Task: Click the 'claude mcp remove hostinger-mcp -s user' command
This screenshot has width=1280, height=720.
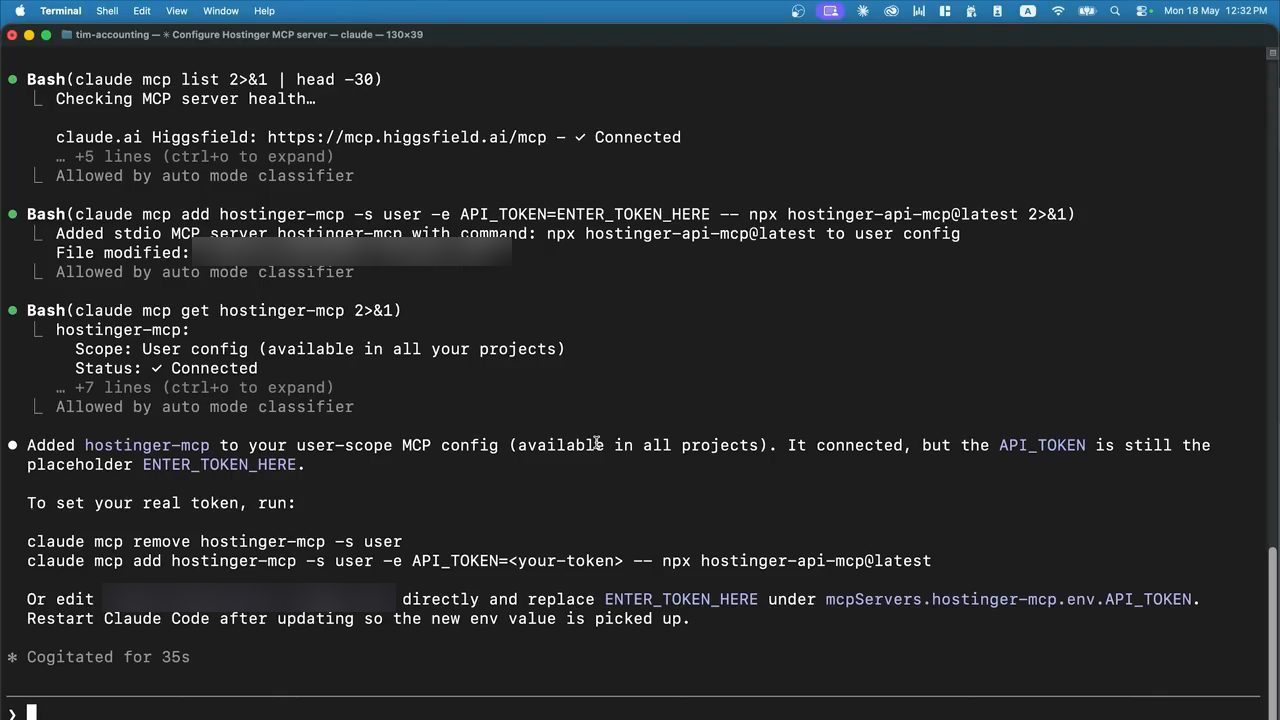Action: [x=214, y=541]
